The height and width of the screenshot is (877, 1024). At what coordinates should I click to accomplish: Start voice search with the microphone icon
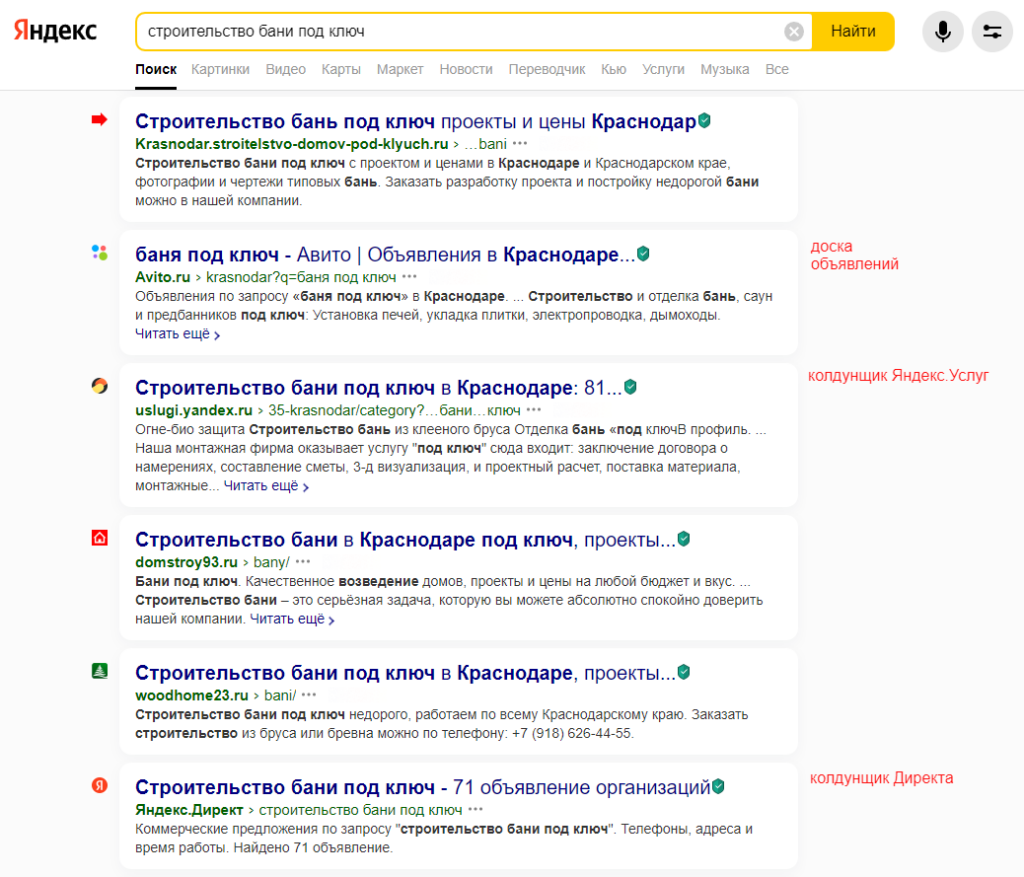(x=942, y=31)
